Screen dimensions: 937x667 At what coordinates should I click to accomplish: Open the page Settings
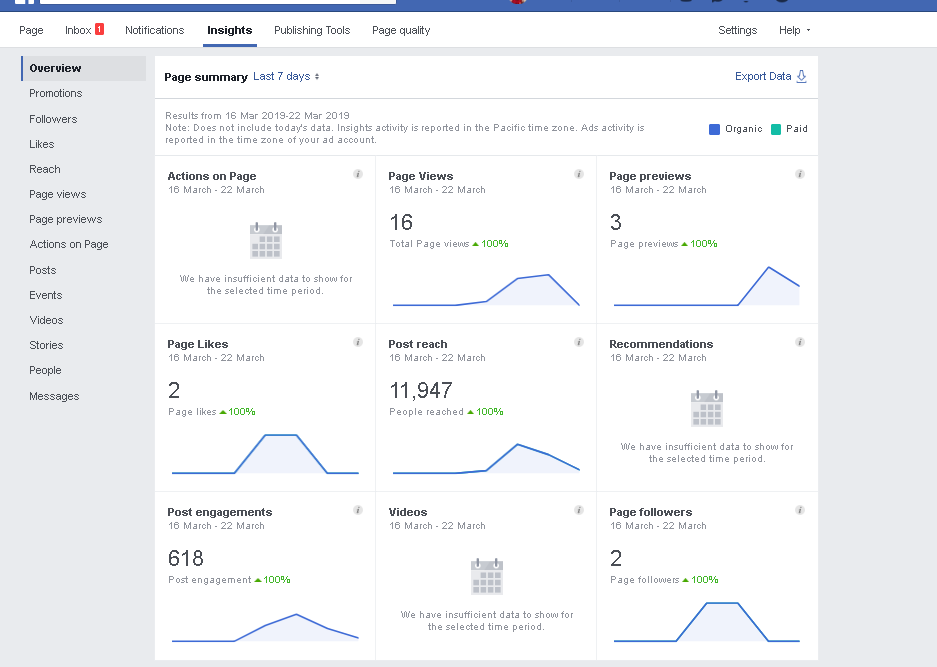(737, 30)
